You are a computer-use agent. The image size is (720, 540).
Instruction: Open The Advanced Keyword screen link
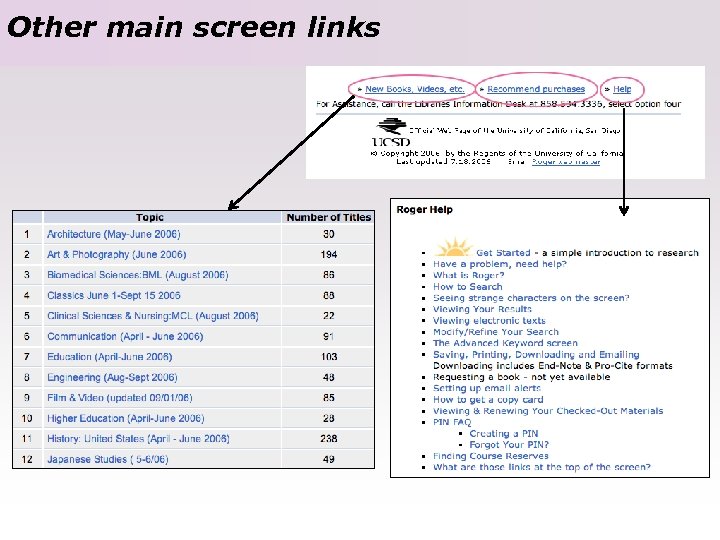505,343
